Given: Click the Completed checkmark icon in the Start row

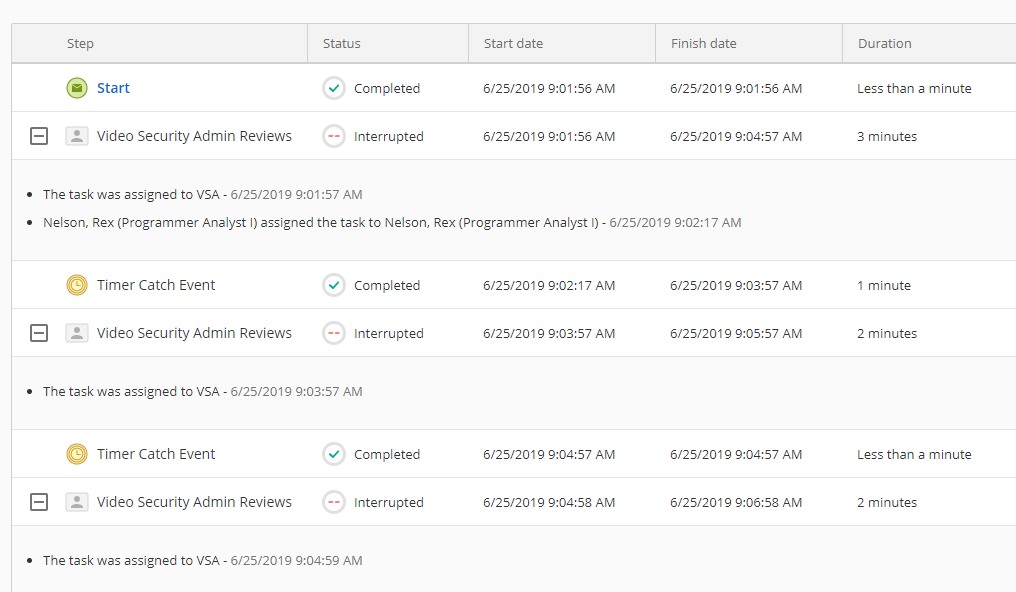Looking at the screenshot, I should point(334,88).
